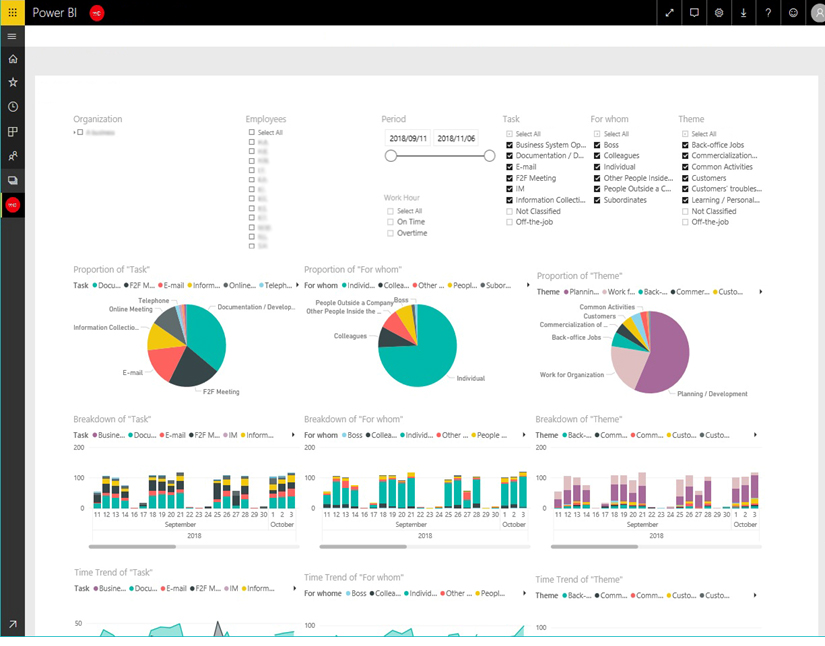Enable Off-the-job checkbox under Theme

[685, 222]
